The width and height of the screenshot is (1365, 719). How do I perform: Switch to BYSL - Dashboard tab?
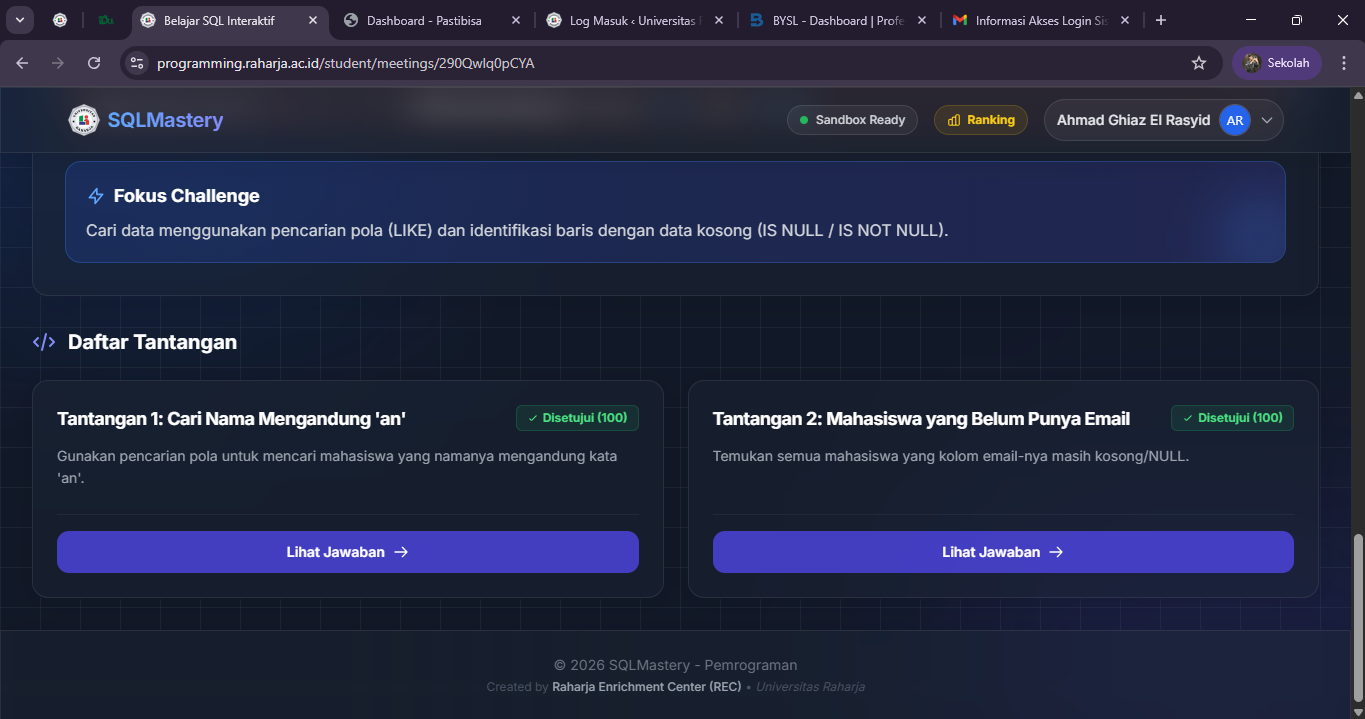tap(830, 20)
